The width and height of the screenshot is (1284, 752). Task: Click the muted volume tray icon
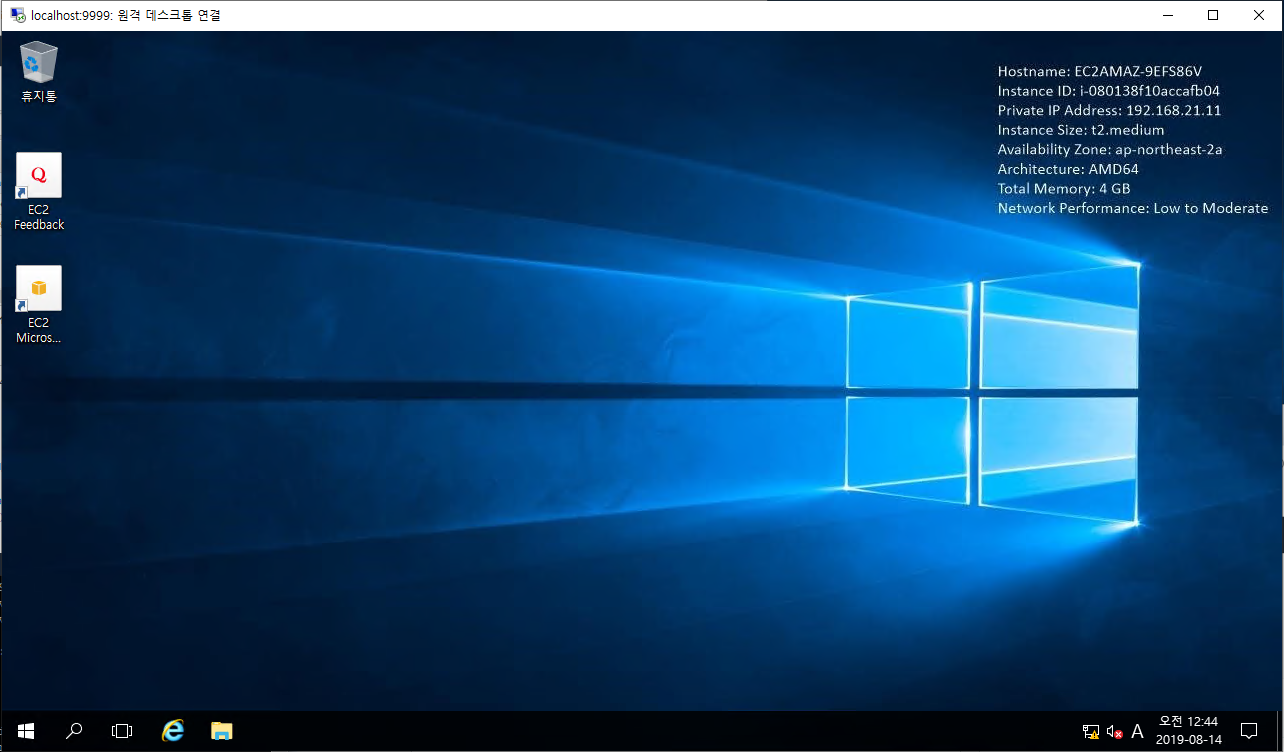click(1114, 732)
